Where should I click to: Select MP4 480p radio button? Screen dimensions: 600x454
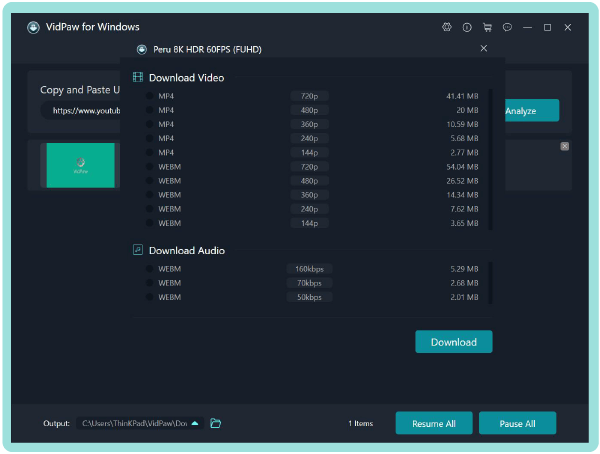pos(150,110)
